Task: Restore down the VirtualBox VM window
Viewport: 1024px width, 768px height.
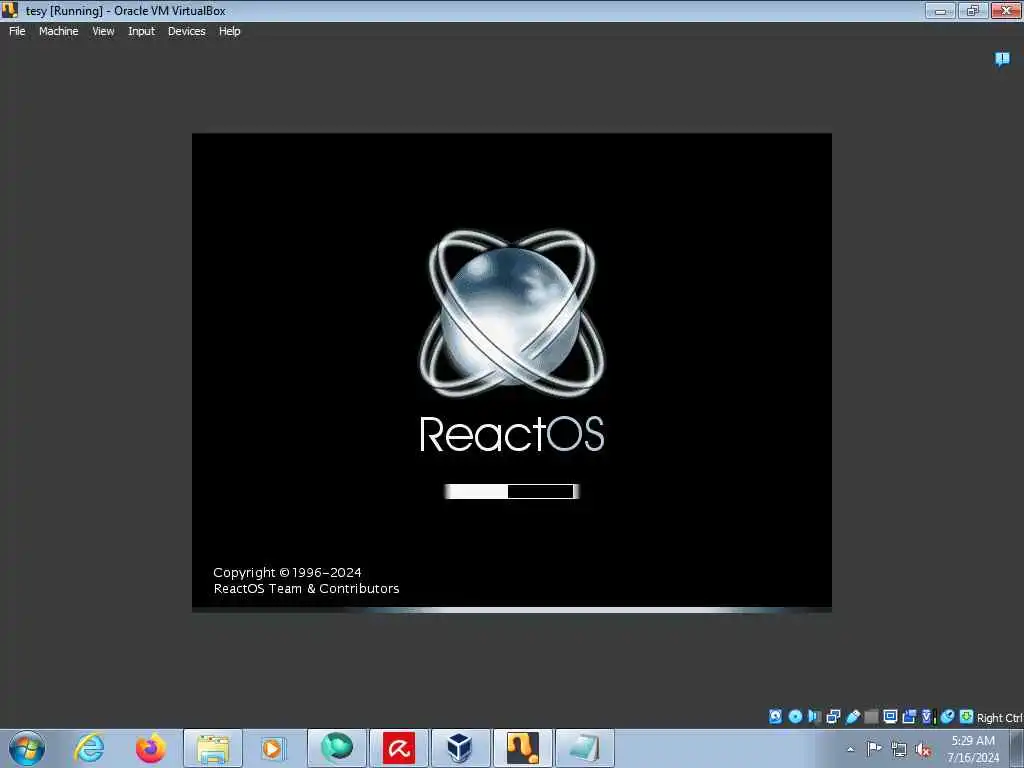Action: 973,10
